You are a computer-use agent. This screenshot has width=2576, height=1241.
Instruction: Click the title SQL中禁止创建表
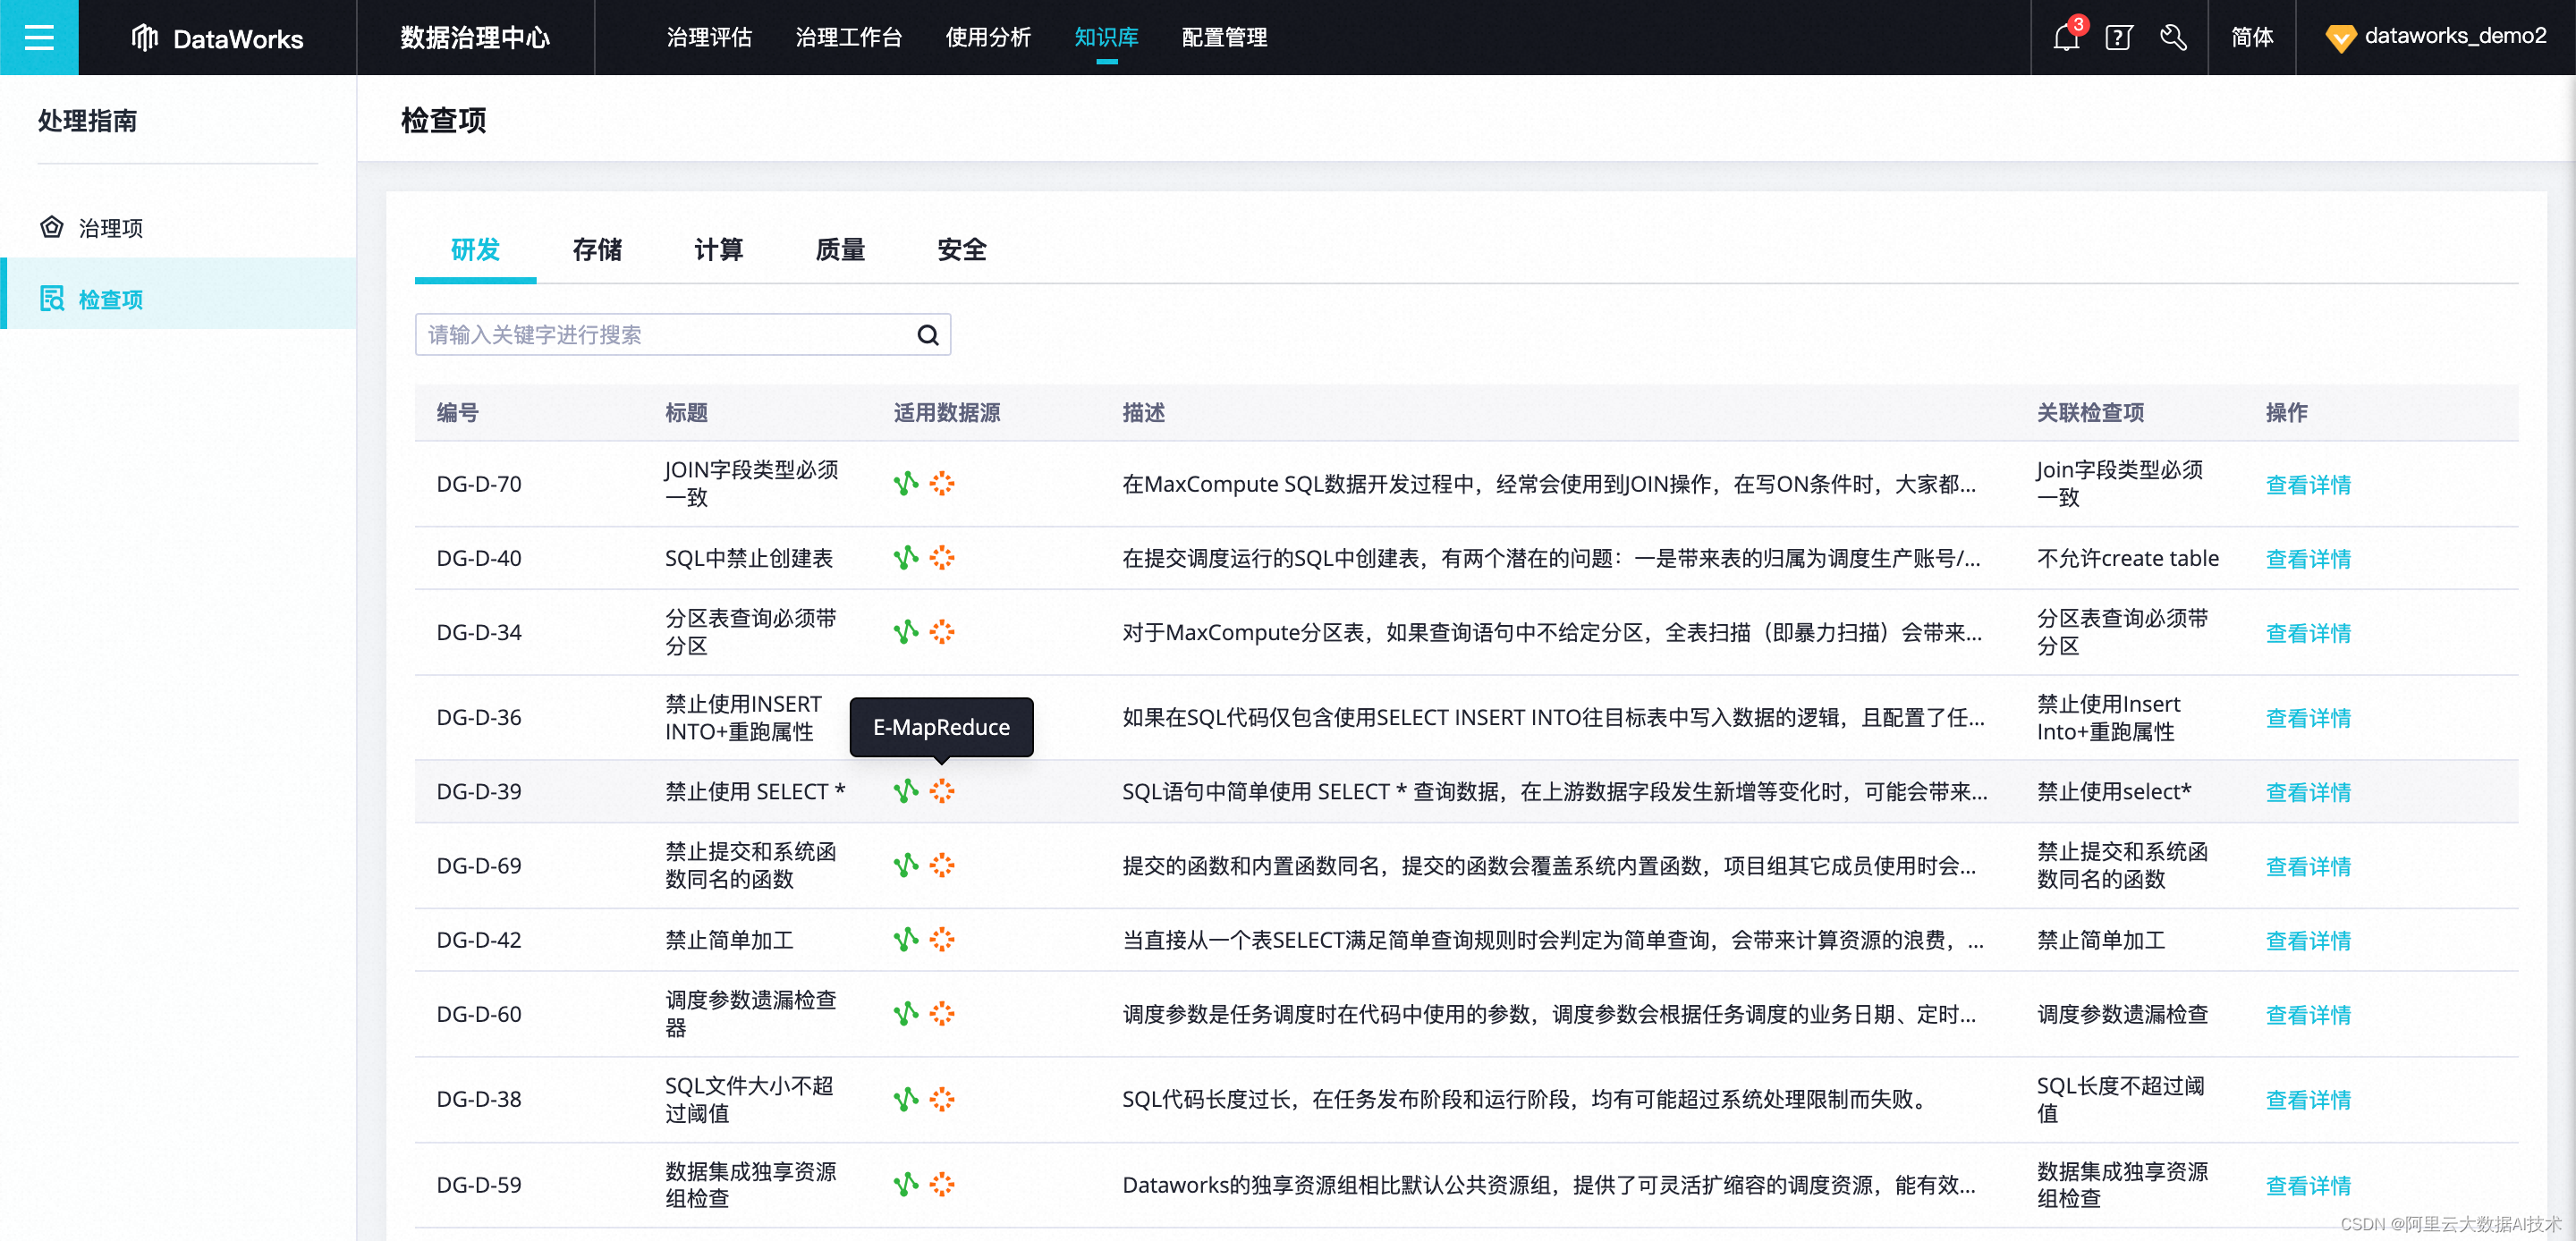(x=749, y=558)
